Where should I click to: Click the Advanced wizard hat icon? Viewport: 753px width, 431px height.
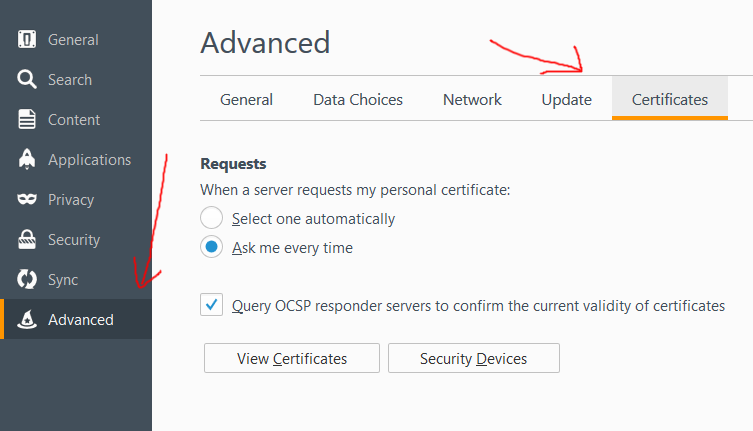pos(27,319)
